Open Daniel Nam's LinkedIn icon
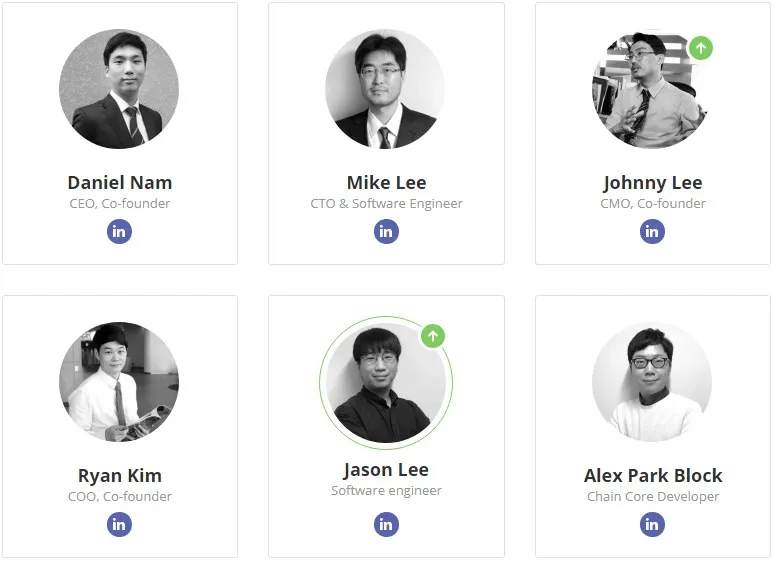774x562 pixels. pyautogui.click(x=119, y=231)
